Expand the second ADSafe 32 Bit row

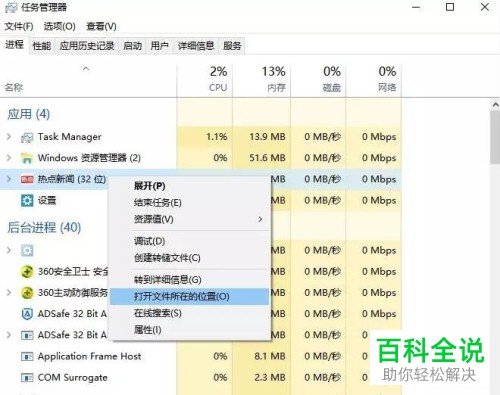(x=9, y=335)
